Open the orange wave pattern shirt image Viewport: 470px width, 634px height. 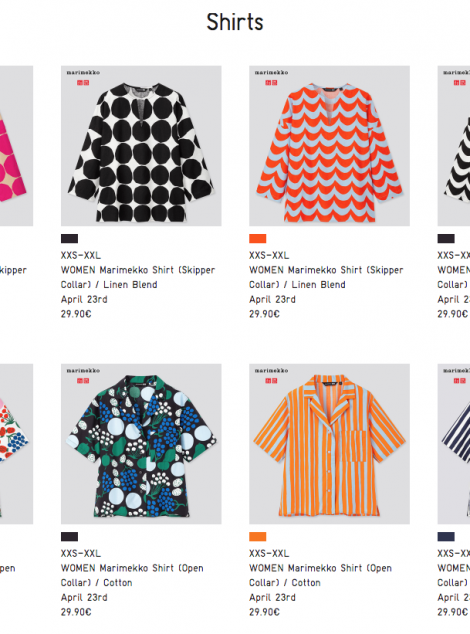(329, 146)
